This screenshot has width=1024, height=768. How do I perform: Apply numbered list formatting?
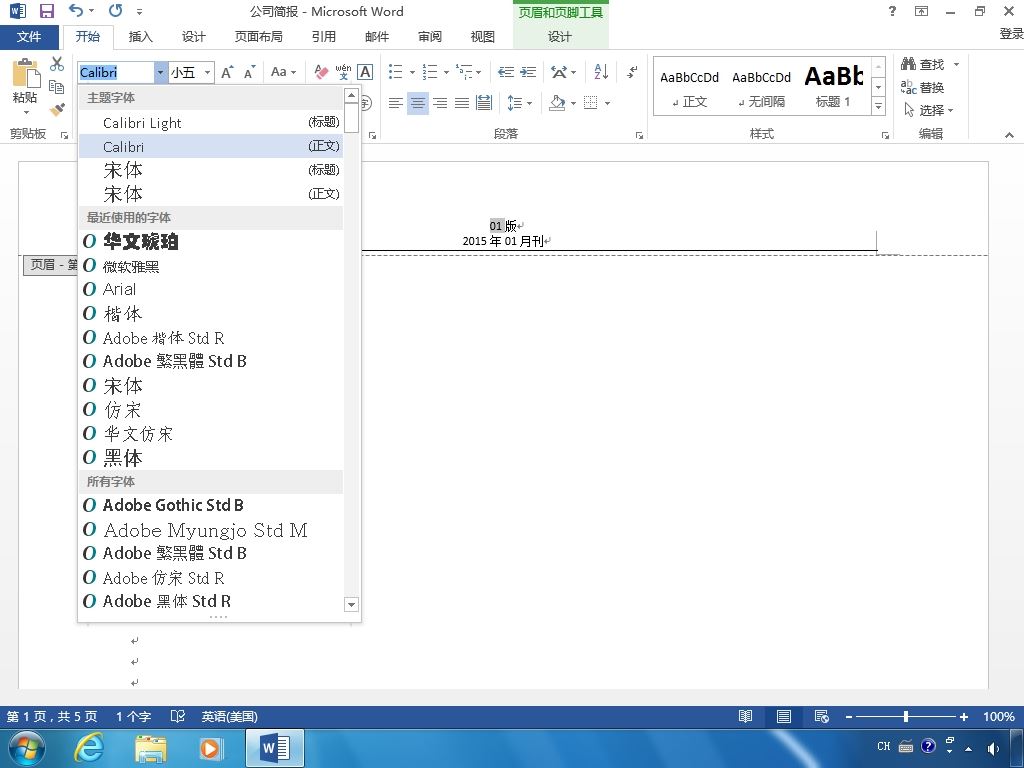(430, 71)
